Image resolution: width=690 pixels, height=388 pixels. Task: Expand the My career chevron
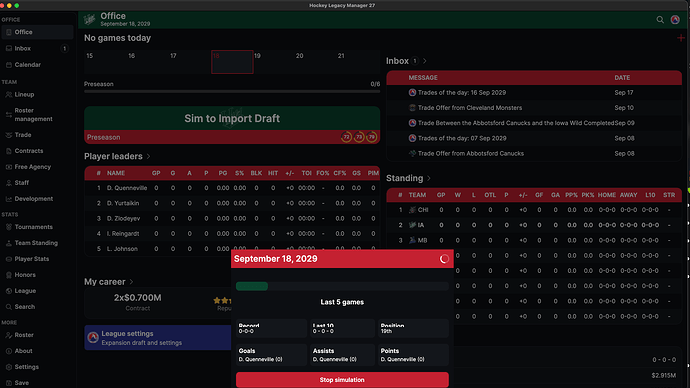coord(131,282)
